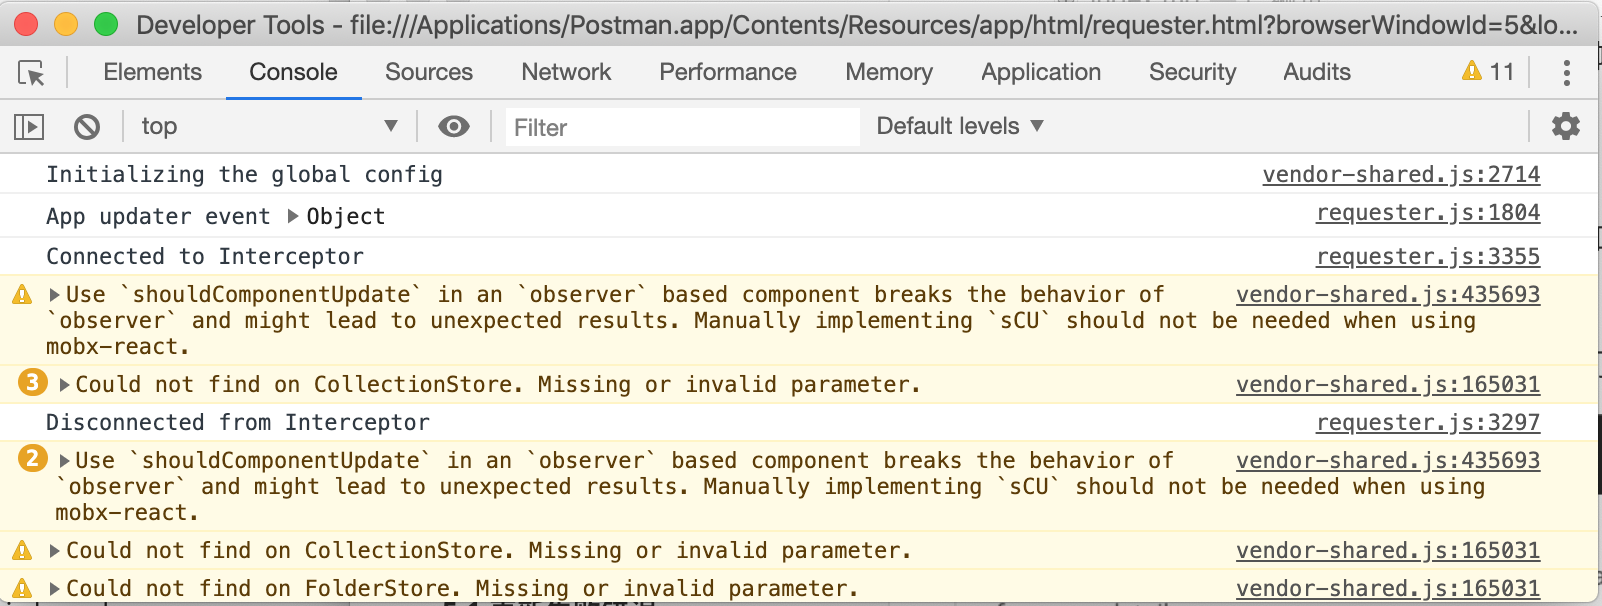
Task: Open the Application tab
Action: click(1041, 72)
